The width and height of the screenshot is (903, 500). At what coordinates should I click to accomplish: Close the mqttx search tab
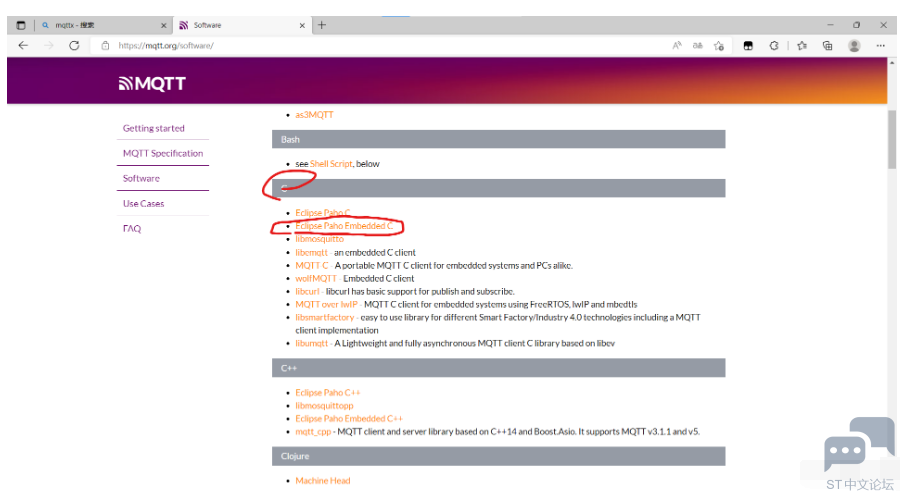[164, 25]
